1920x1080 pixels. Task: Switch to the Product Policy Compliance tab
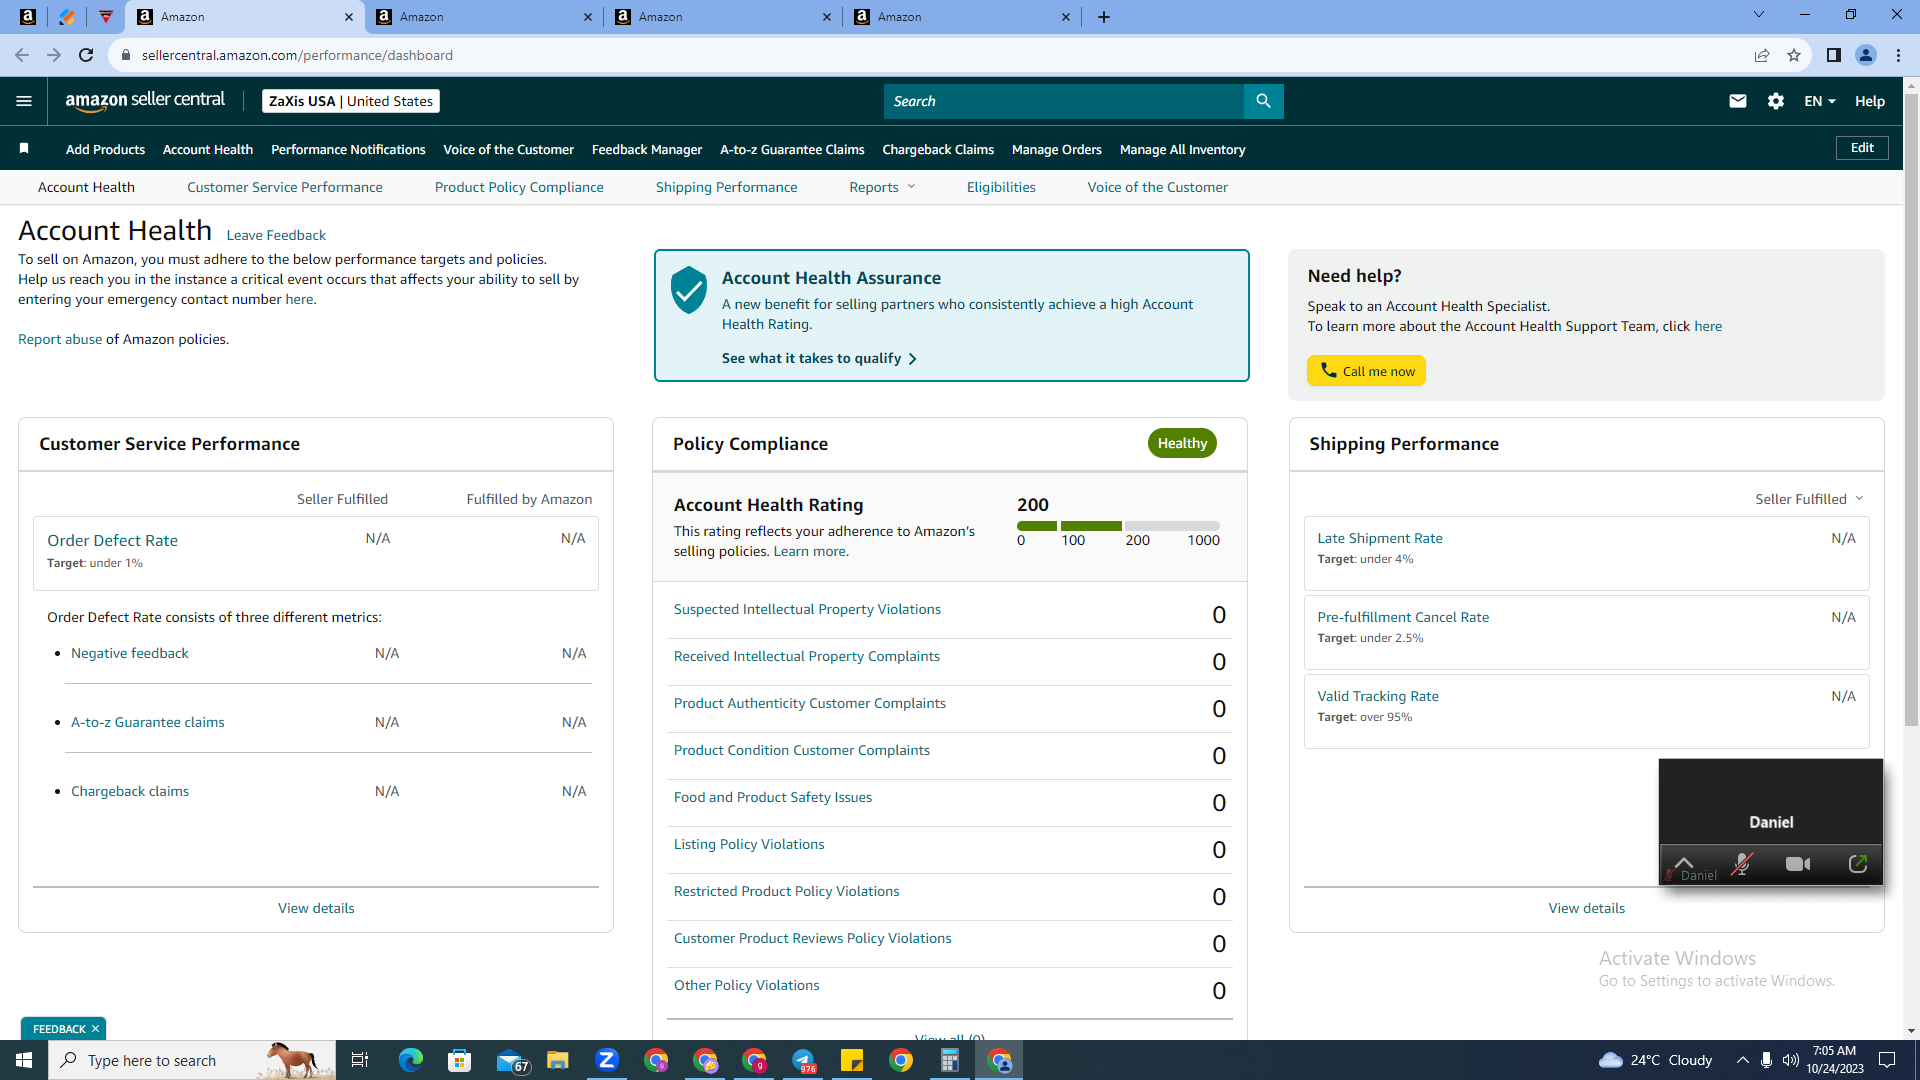519,187
